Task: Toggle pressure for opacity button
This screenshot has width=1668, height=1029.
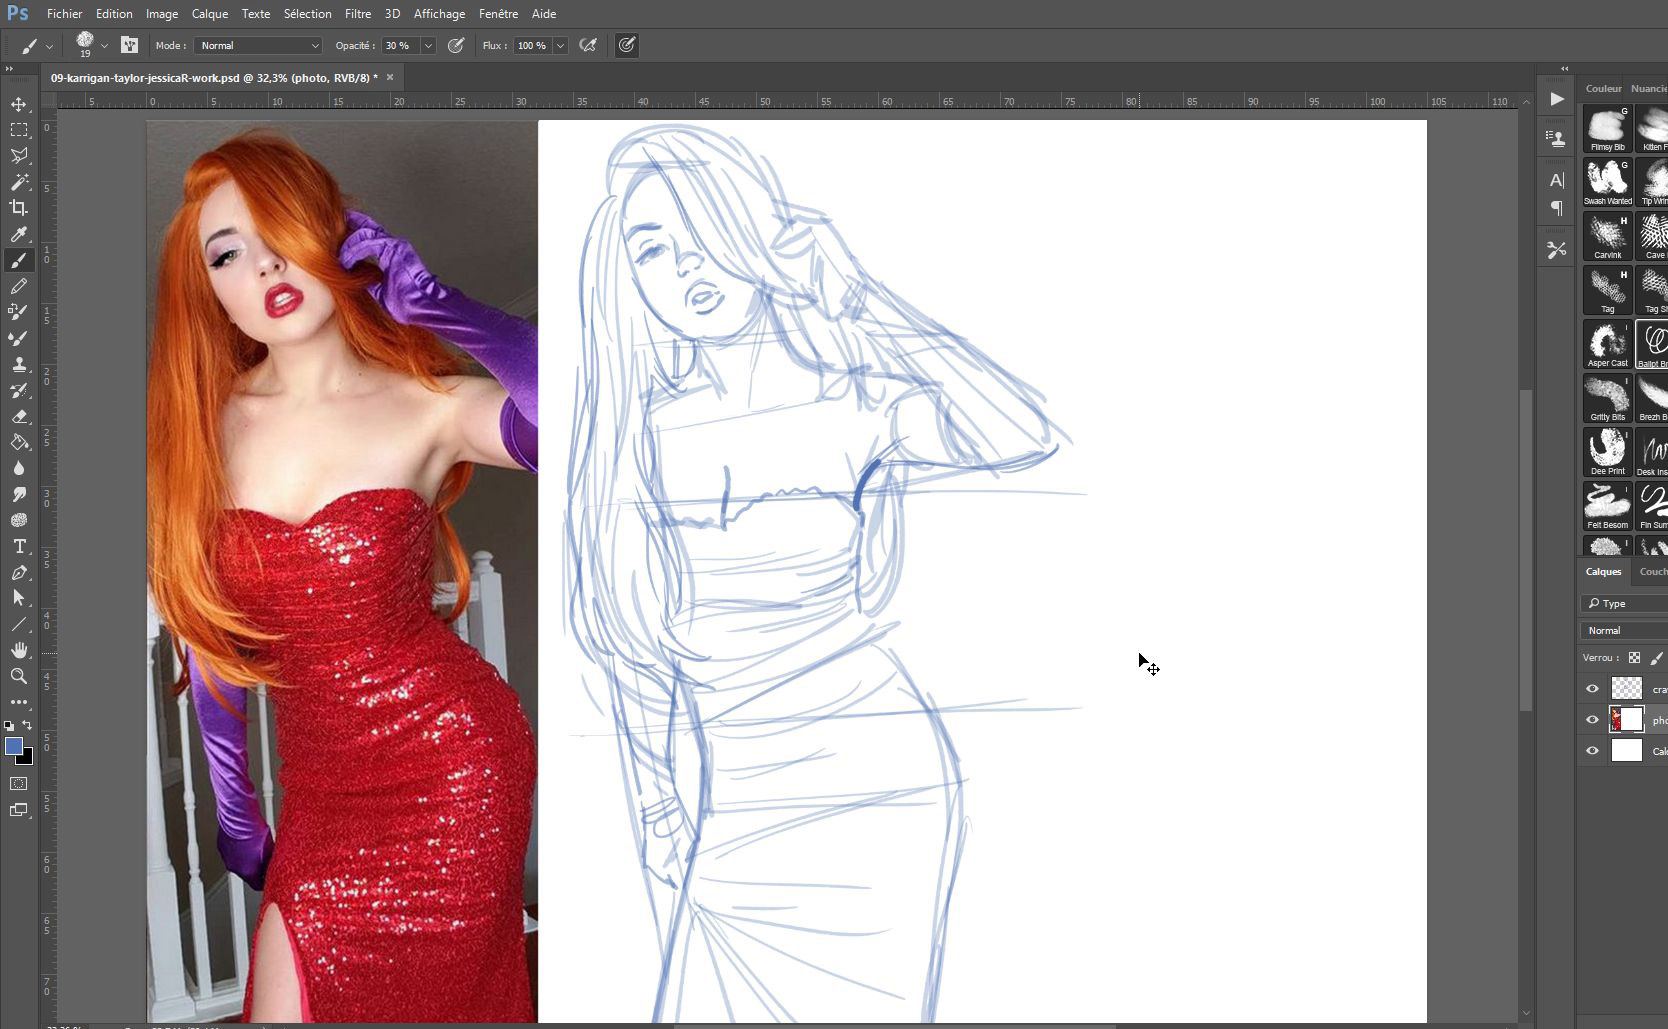Action: [456, 45]
